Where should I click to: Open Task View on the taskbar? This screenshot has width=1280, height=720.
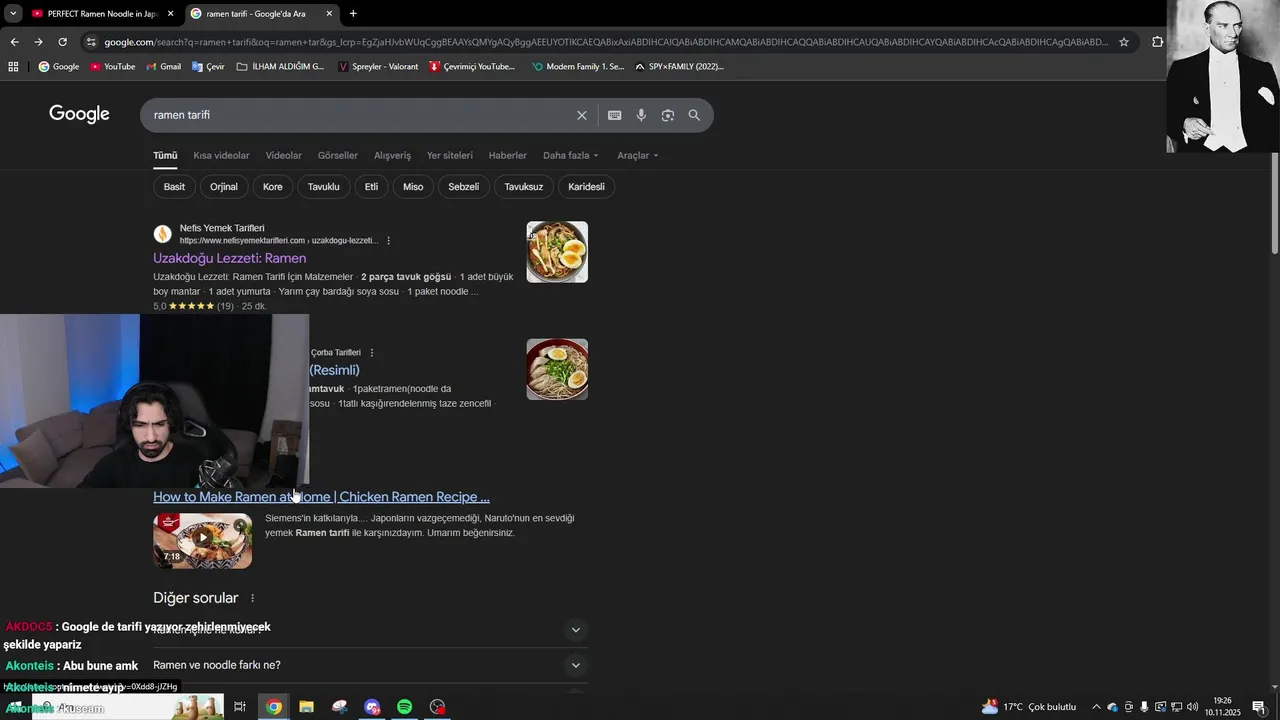coord(240,707)
